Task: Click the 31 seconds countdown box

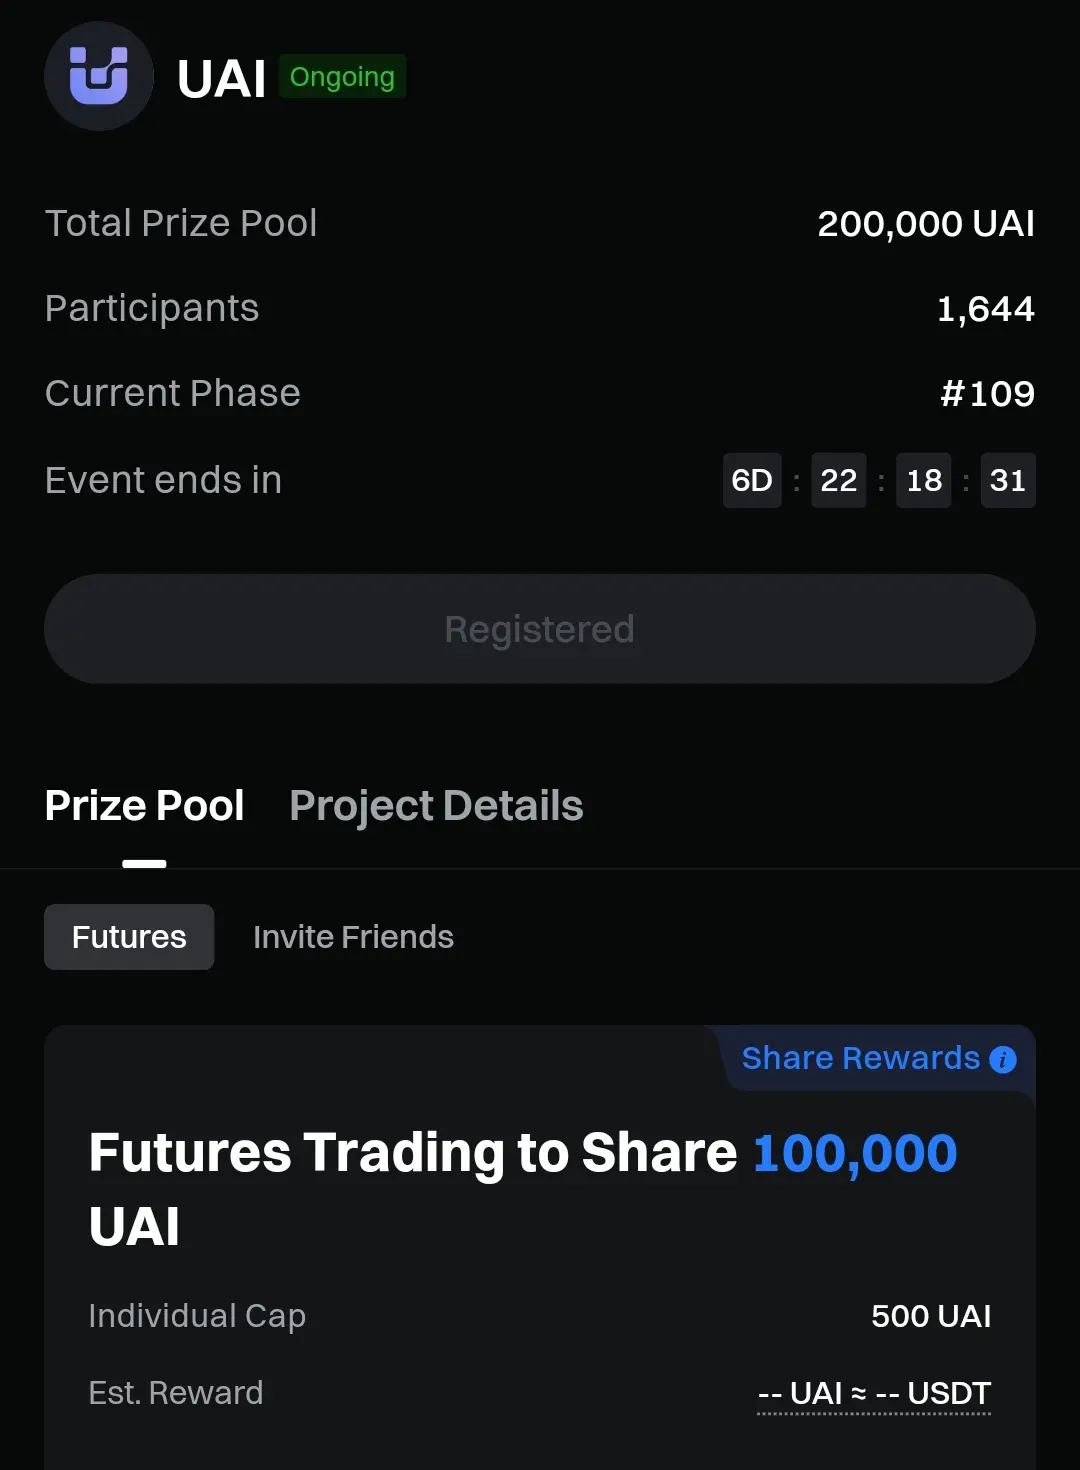Action: tap(1007, 481)
